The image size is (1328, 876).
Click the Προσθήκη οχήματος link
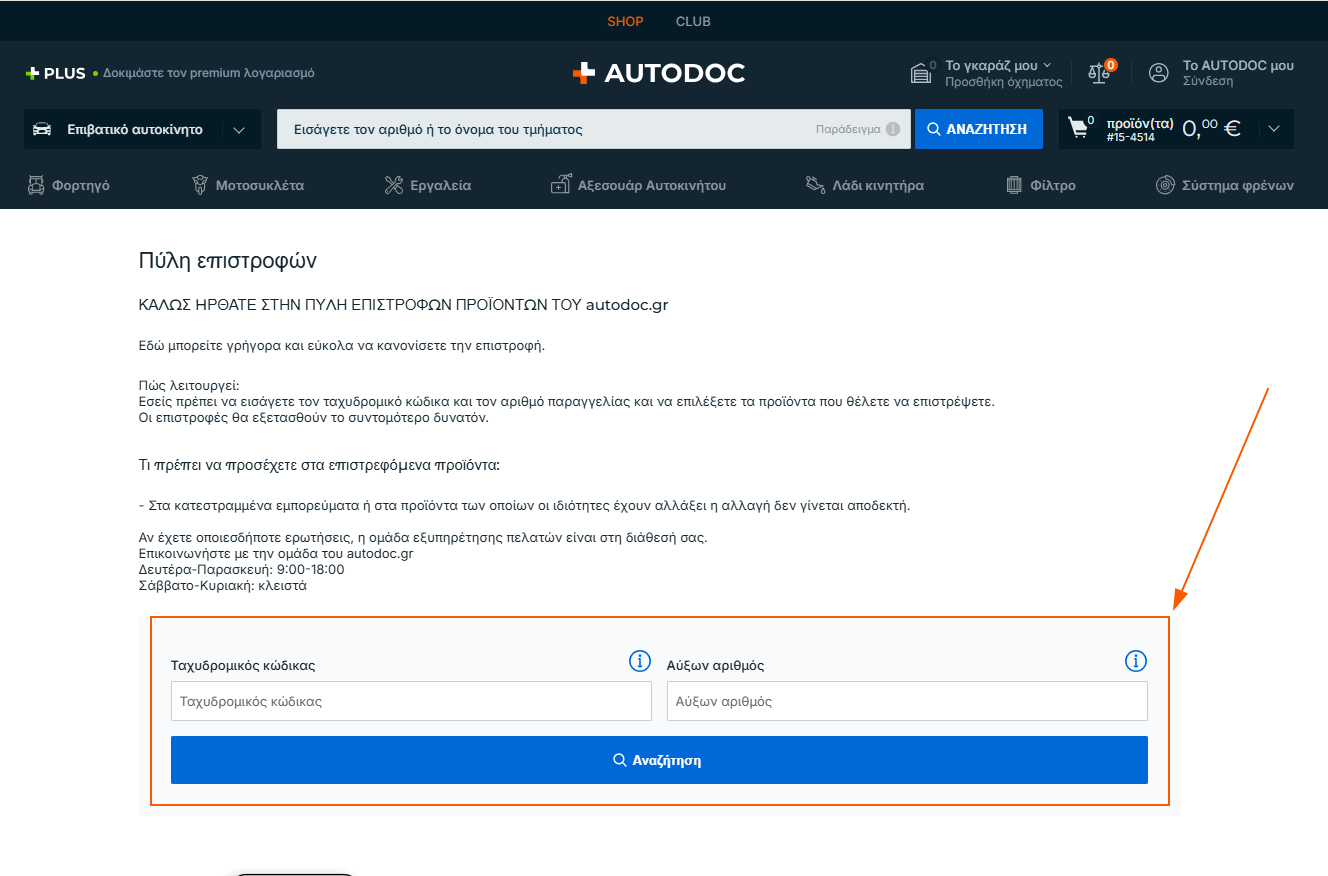click(x=1004, y=82)
